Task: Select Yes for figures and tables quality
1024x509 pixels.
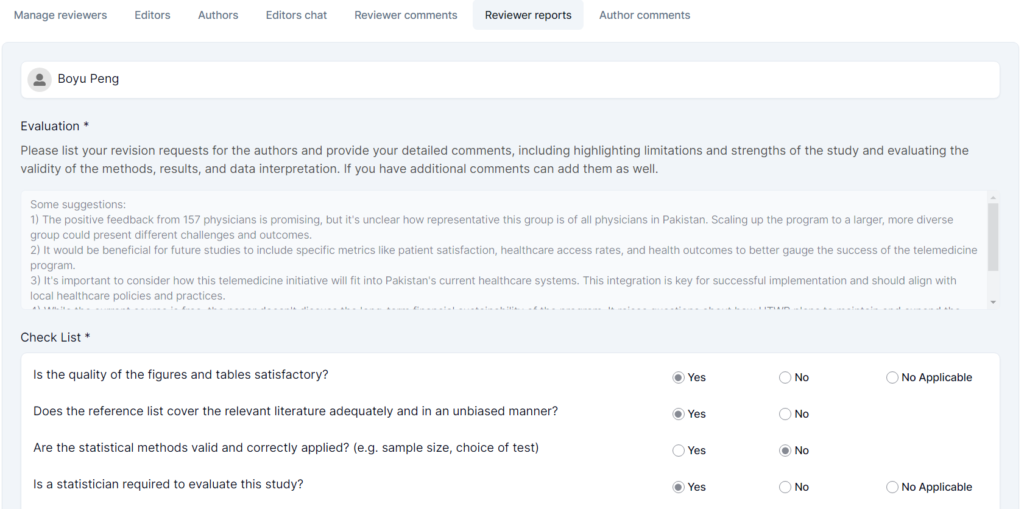Action: point(679,378)
